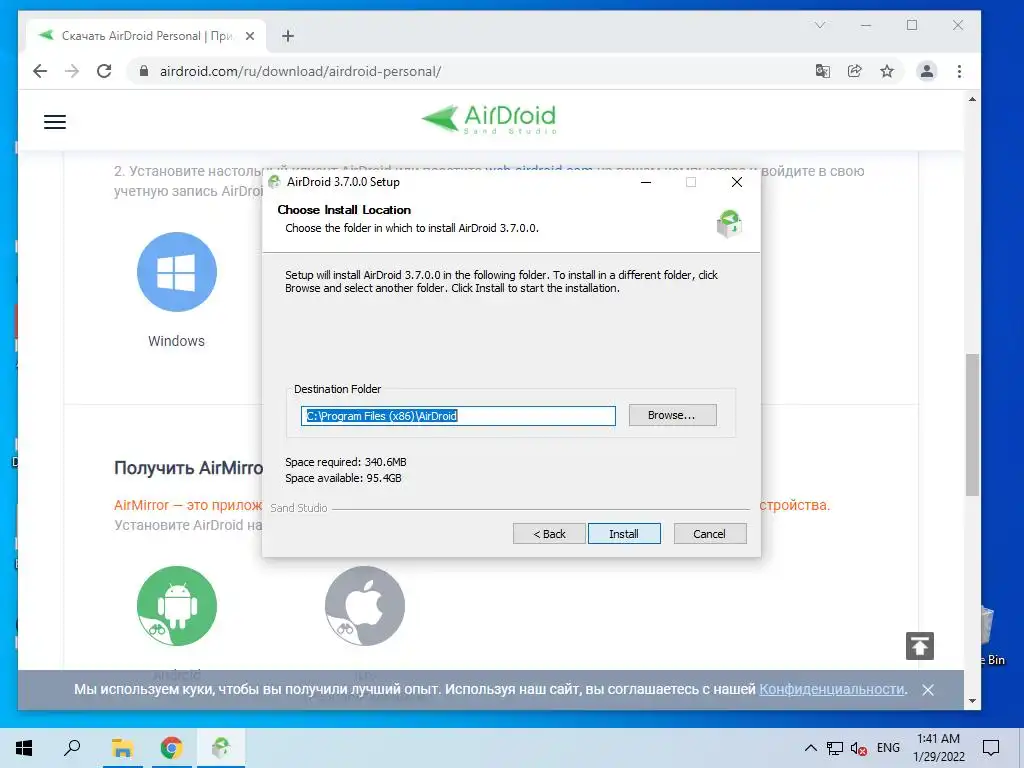Click the AirDroid logo on webpage

click(489, 120)
